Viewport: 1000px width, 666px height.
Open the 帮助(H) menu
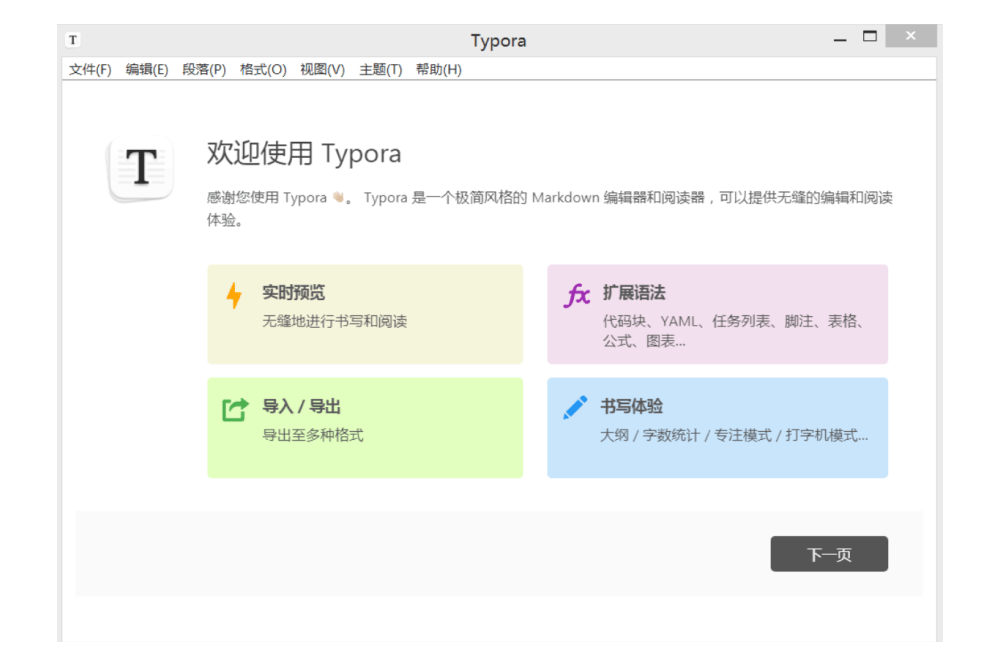coord(438,70)
